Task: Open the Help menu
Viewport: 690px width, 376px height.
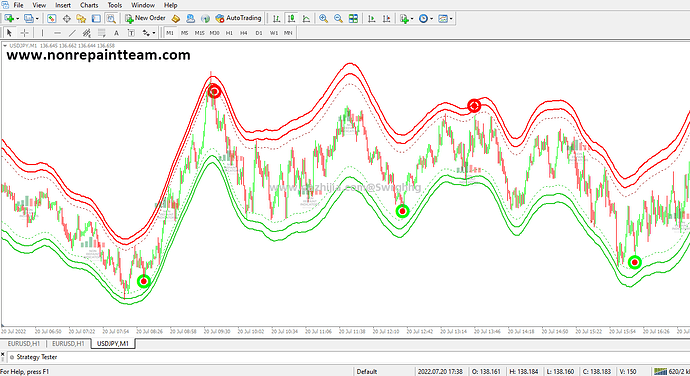Action: (x=171, y=5)
